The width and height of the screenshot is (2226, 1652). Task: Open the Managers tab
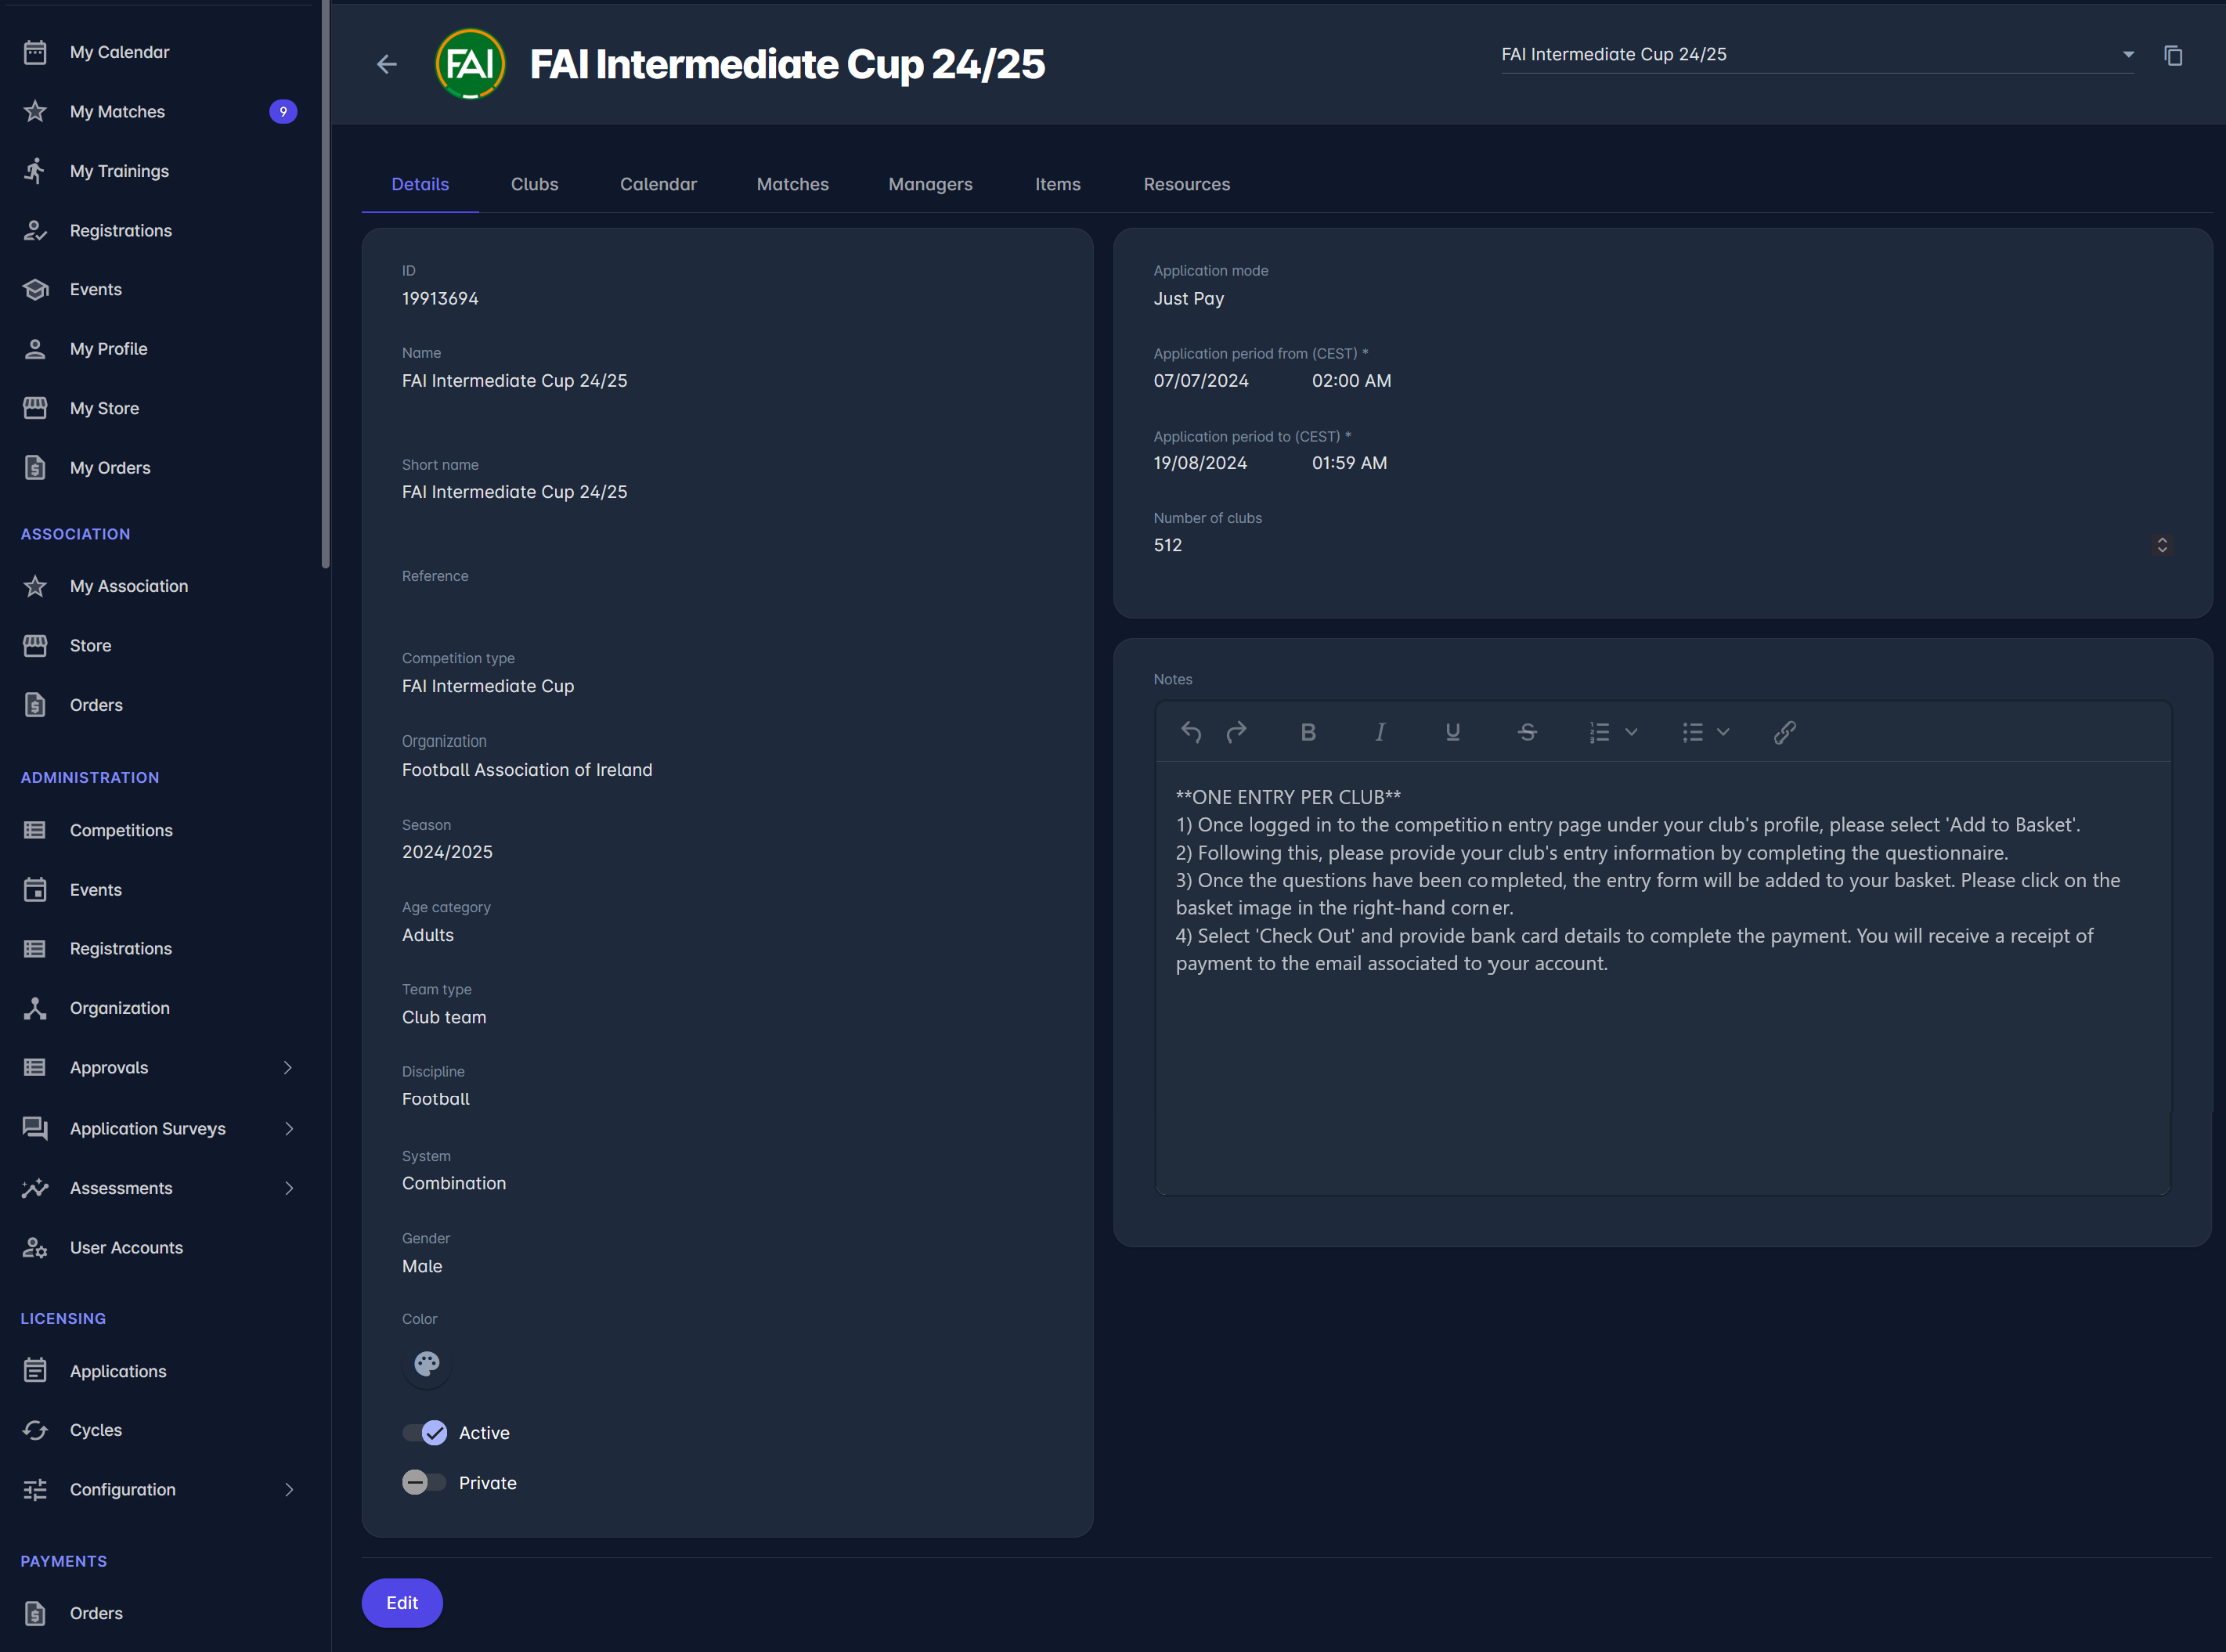pyautogui.click(x=930, y=184)
